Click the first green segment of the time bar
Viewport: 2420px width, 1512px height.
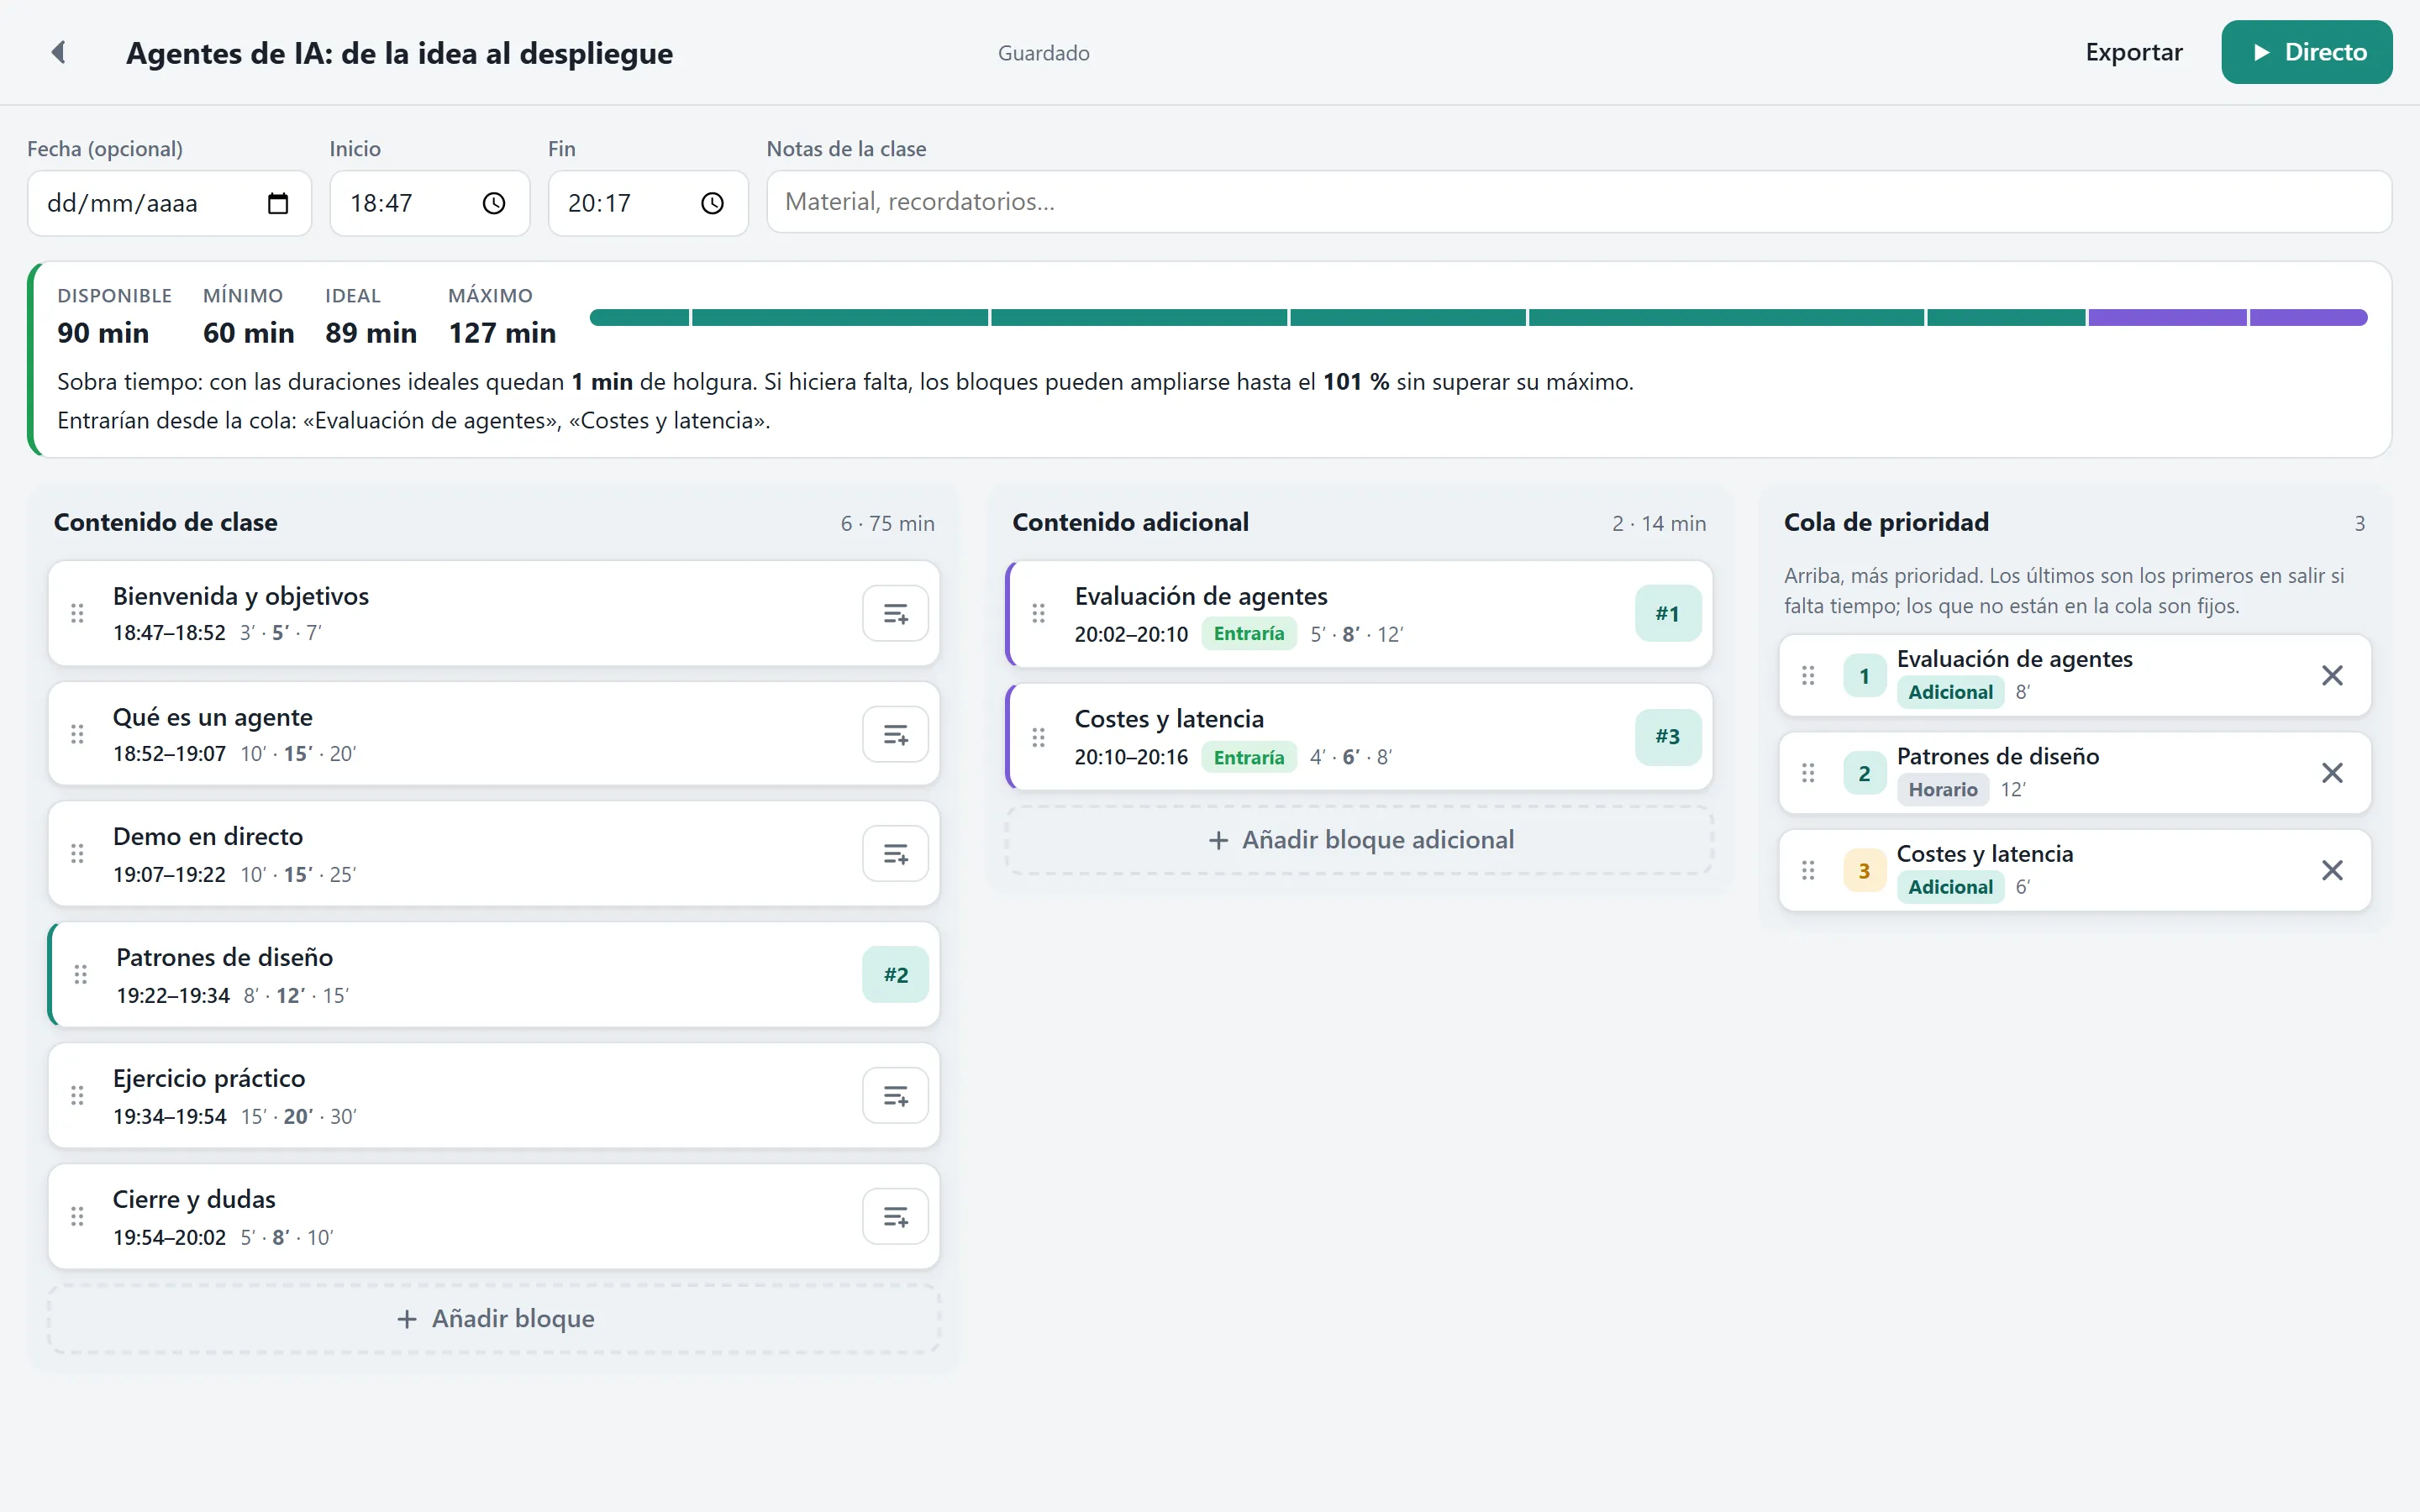pyautogui.click(x=639, y=317)
